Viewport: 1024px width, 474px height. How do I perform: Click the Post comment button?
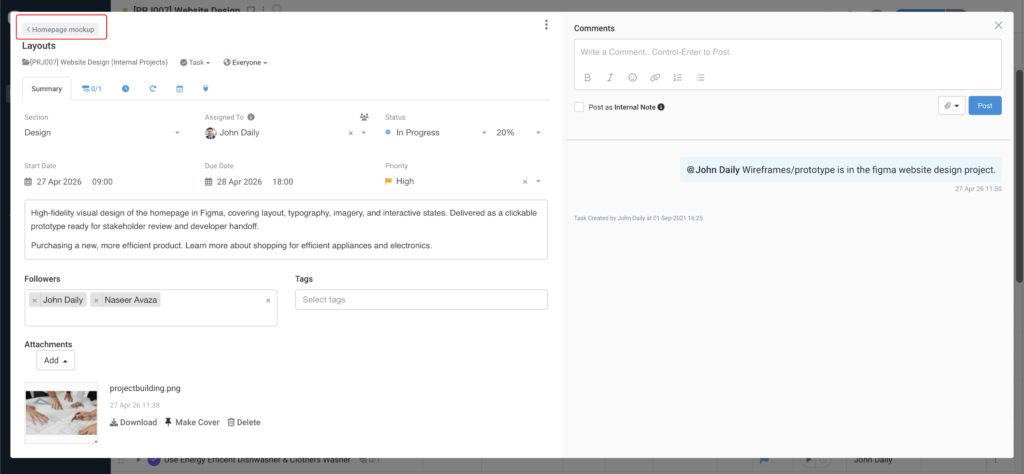coord(984,106)
